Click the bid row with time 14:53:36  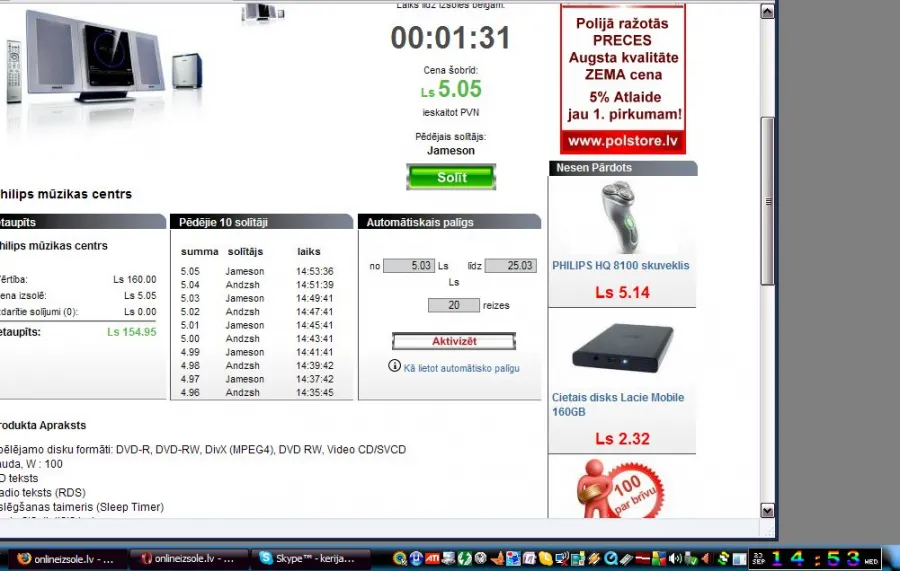[257, 271]
